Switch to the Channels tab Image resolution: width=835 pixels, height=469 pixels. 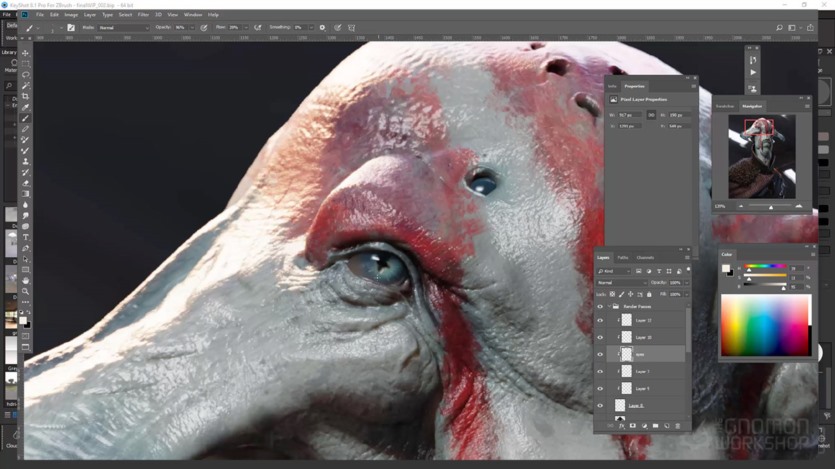(x=645, y=258)
